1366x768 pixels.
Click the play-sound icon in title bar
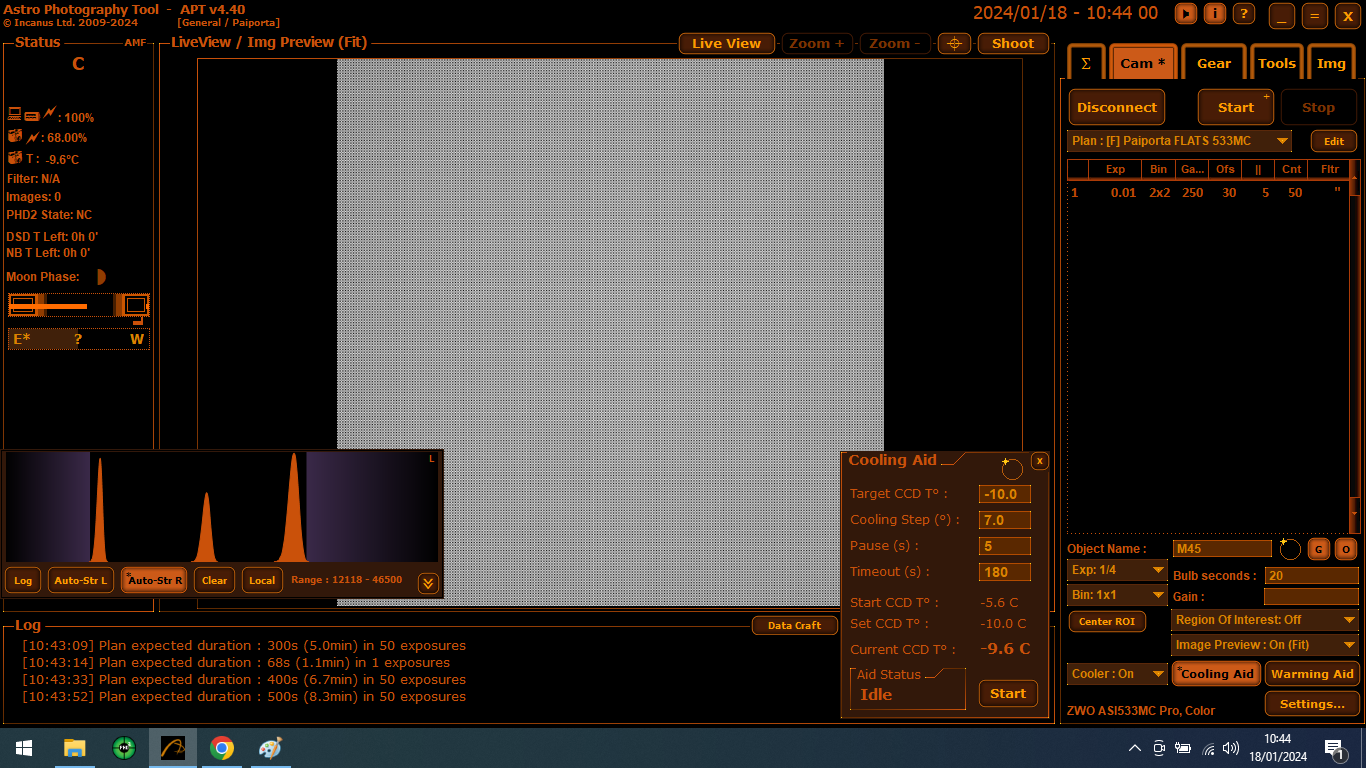point(1185,13)
